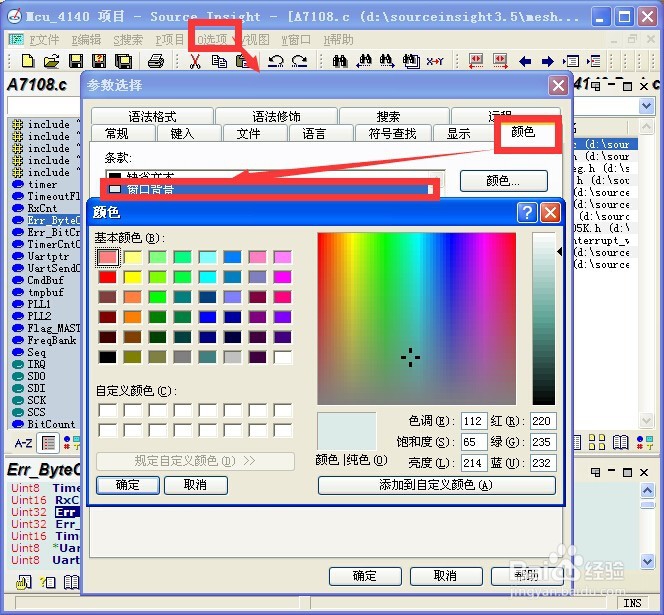Click the Undo arrow icon

tap(275, 61)
